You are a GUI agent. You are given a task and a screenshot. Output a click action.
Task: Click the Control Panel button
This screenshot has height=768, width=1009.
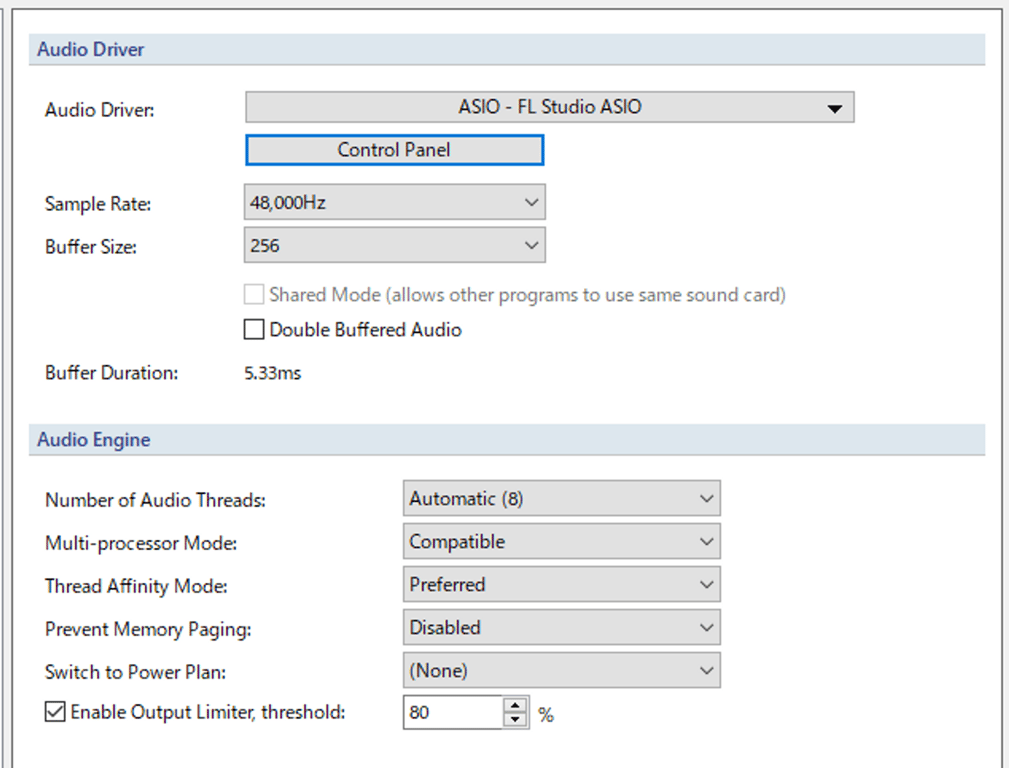point(394,150)
